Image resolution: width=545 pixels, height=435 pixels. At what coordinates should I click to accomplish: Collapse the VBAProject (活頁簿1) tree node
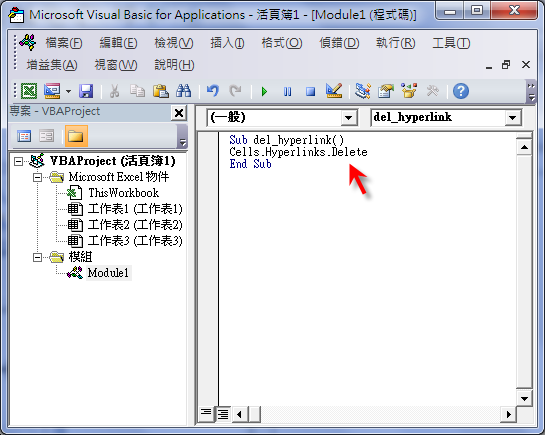[x=18, y=161]
